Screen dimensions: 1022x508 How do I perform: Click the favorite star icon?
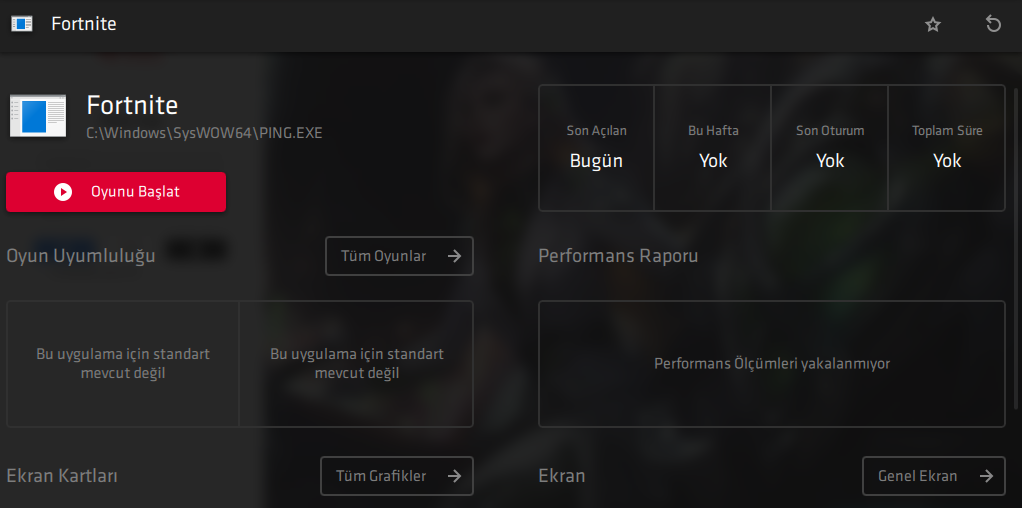[x=933, y=25]
